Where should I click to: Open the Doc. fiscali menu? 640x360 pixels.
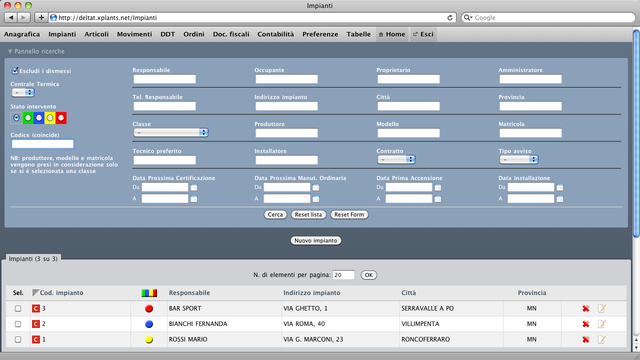click(231, 34)
